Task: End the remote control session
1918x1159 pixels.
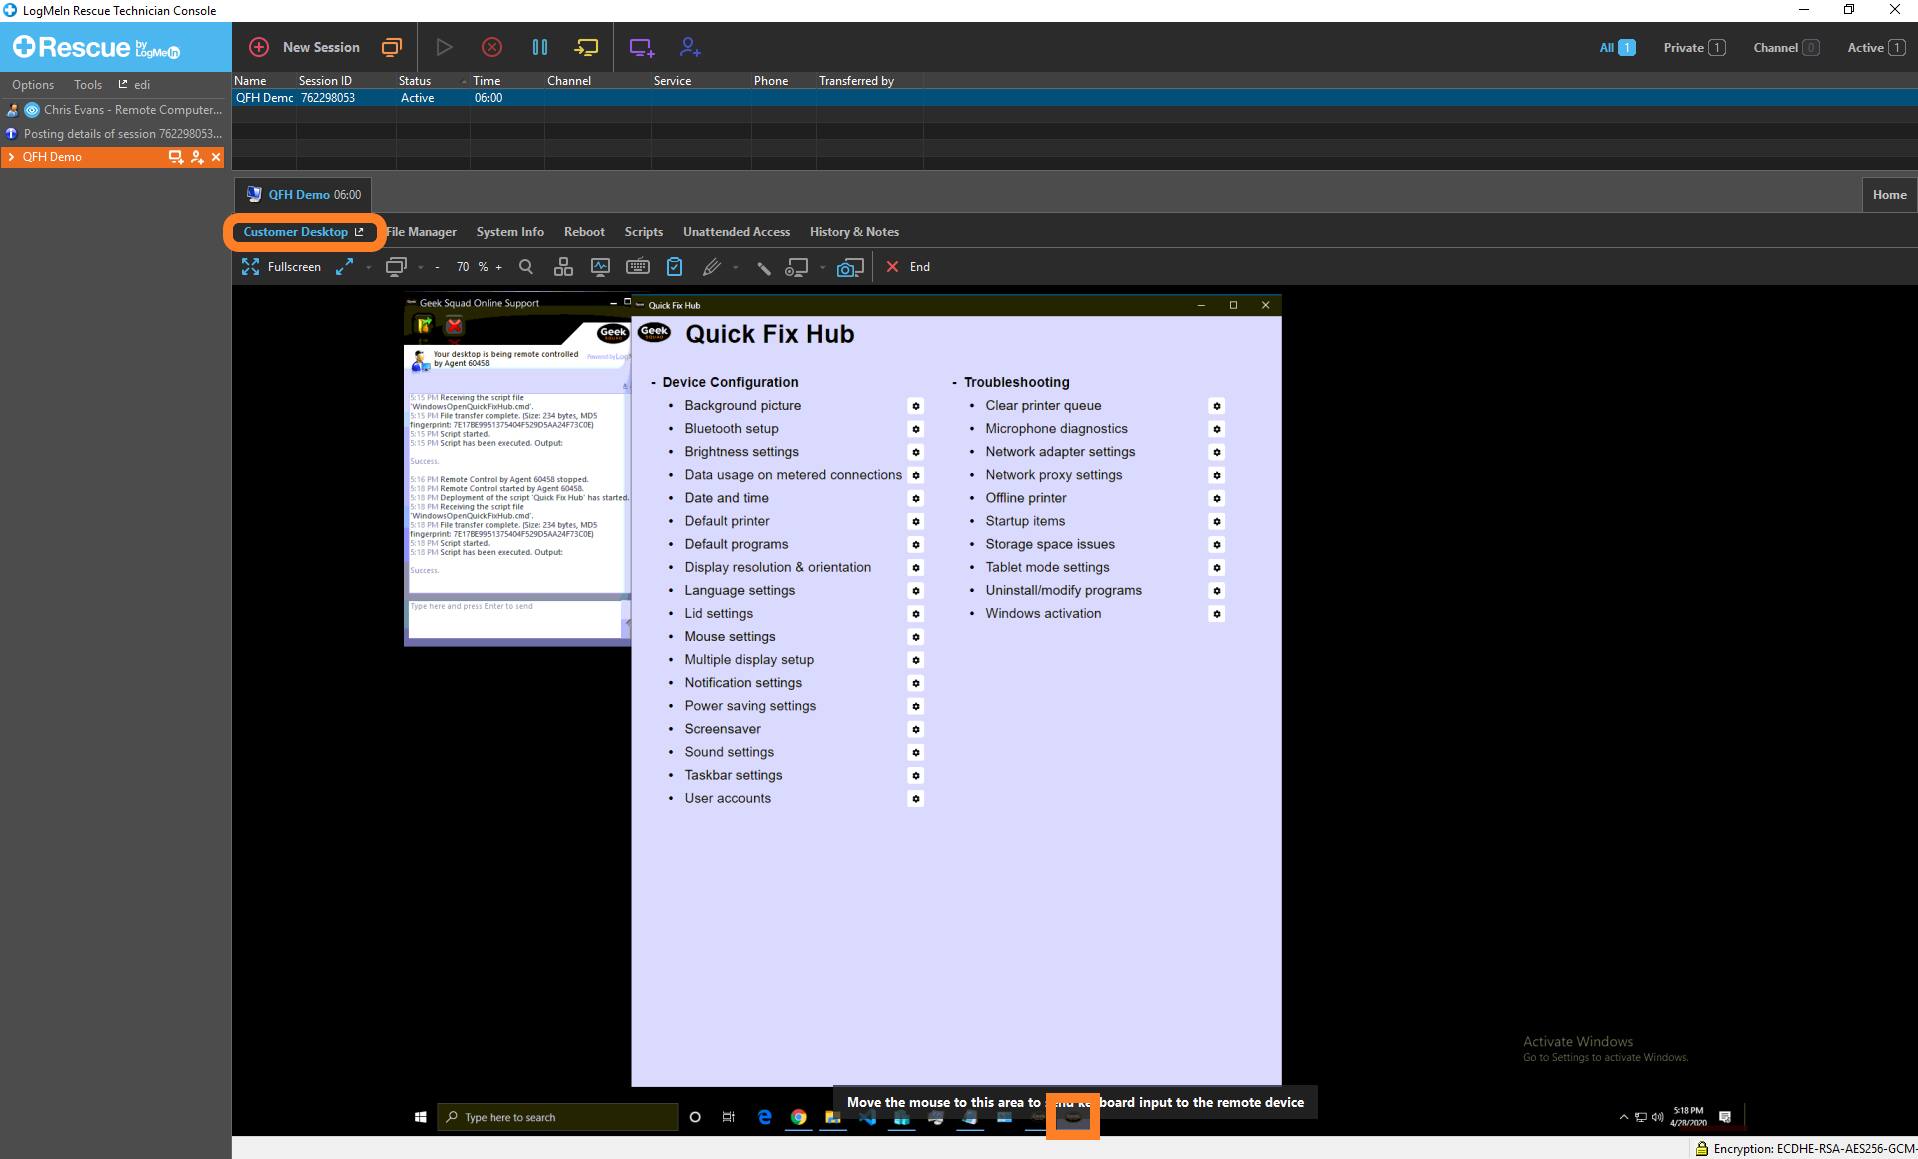Action: (x=908, y=267)
